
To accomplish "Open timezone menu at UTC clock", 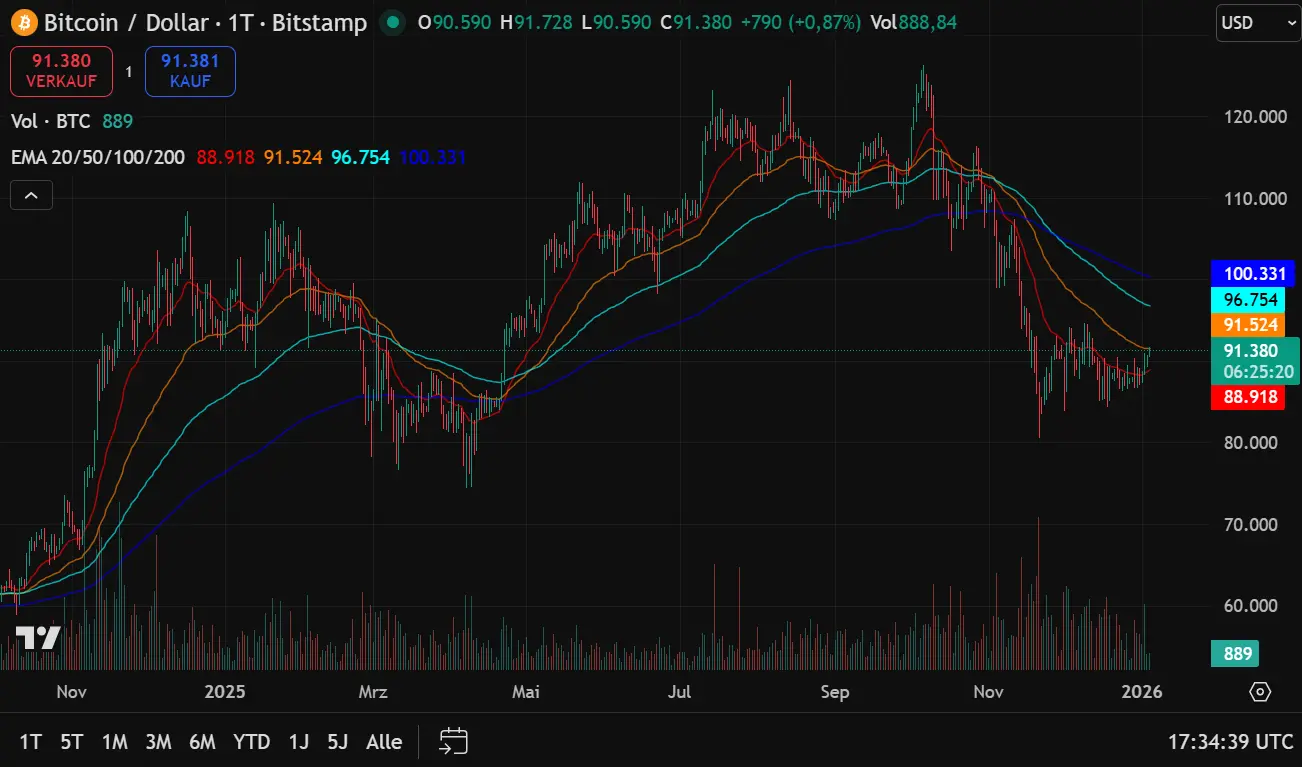I will (x=1230, y=742).
